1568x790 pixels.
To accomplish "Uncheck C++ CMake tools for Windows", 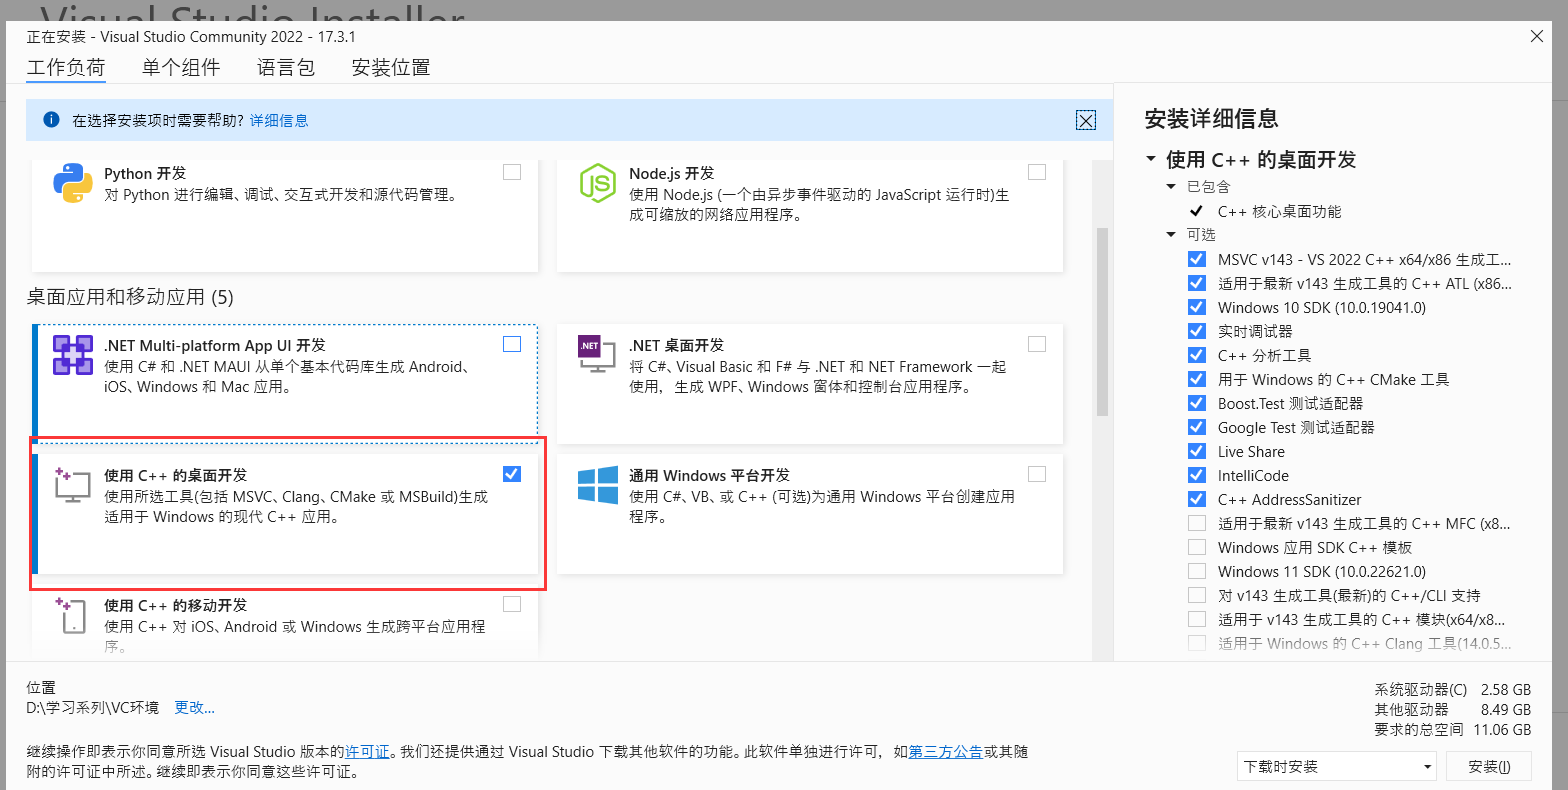I will tap(1197, 379).
